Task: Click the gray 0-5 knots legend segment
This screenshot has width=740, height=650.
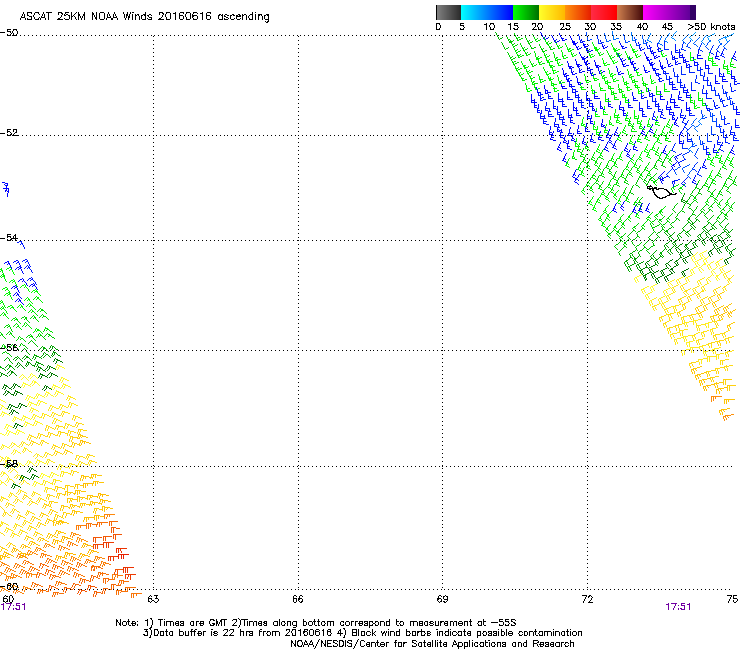Action: pos(448,12)
